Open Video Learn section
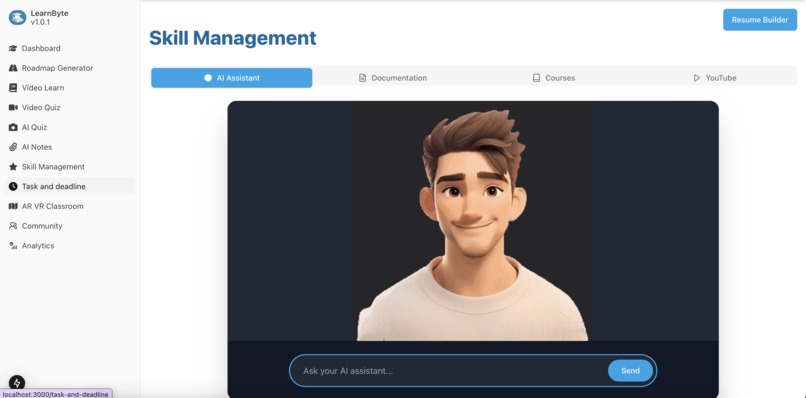The width and height of the screenshot is (806, 398). coord(70,88)
